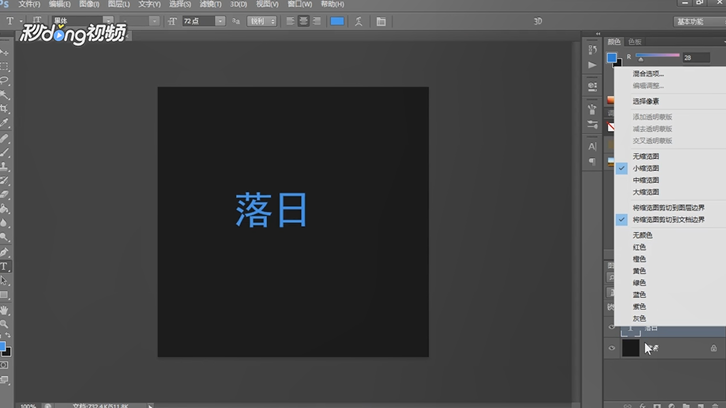Select the Brush tool

coord(5,152)
